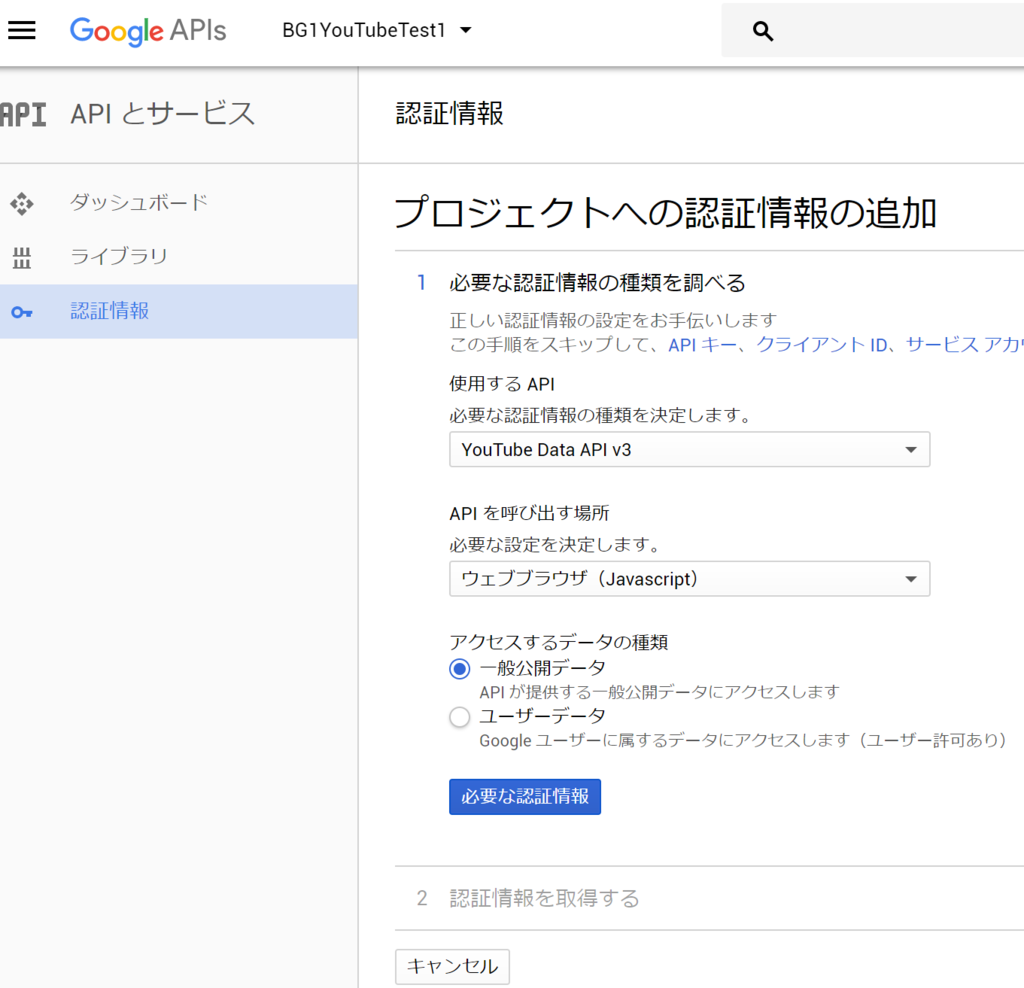Click the Google APIs logo
Screen dimensions: 1024x988
point(148,31)
